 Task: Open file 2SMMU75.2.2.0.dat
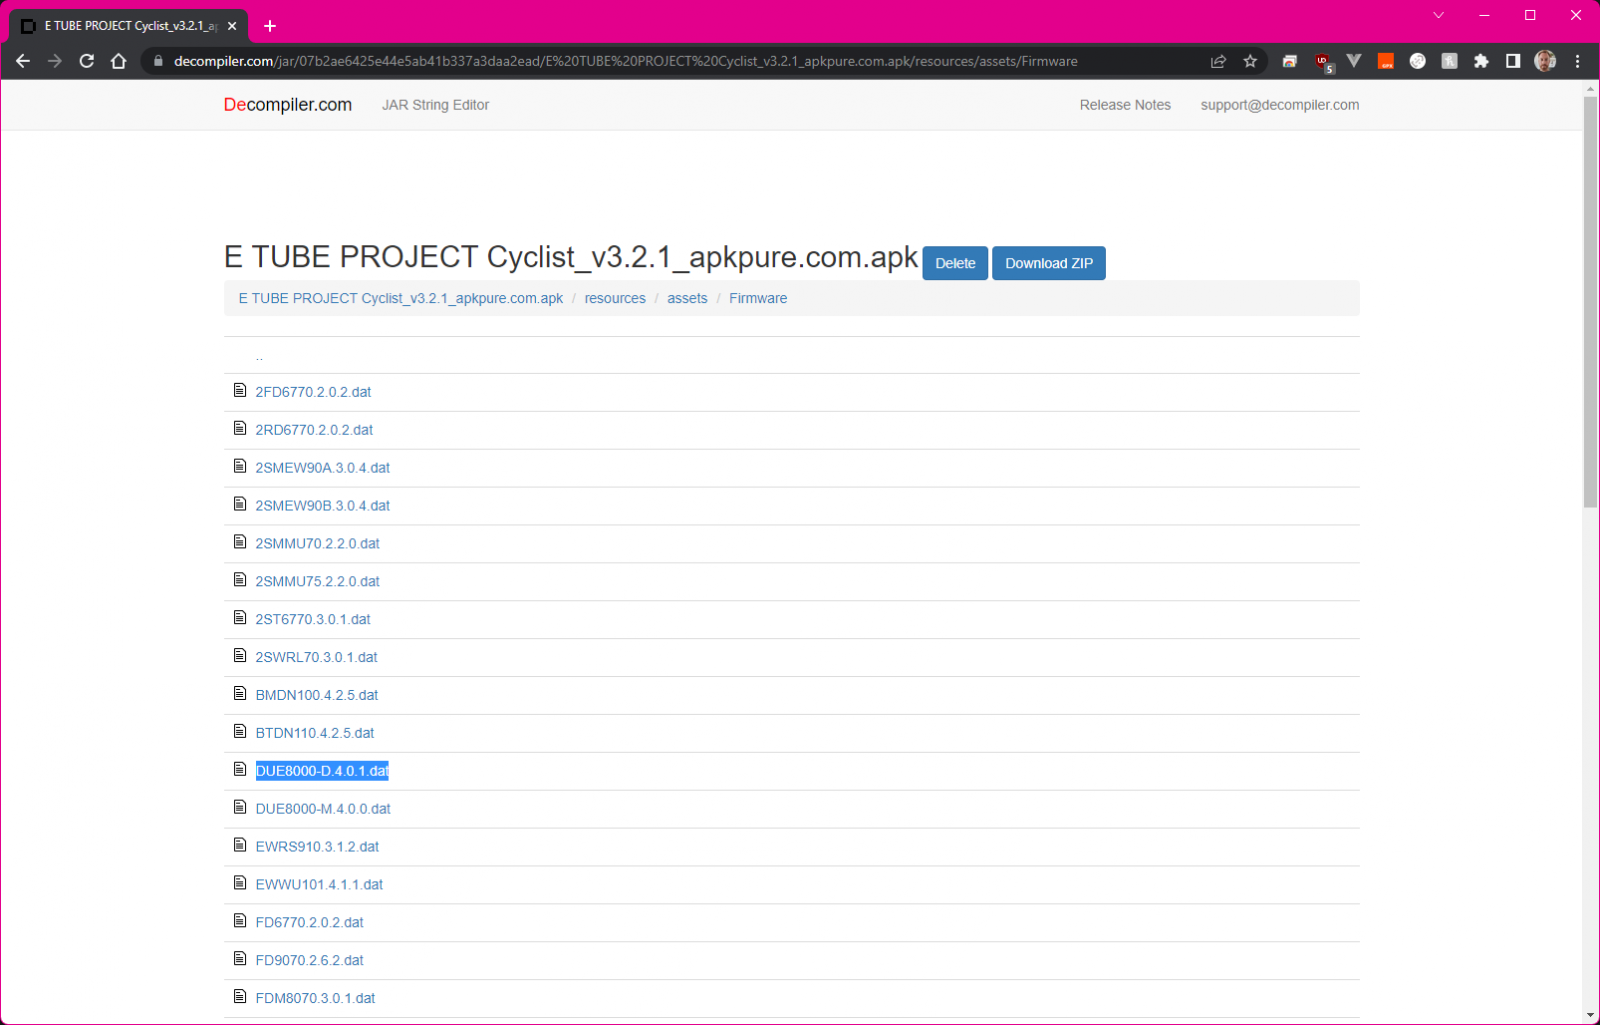318,582
